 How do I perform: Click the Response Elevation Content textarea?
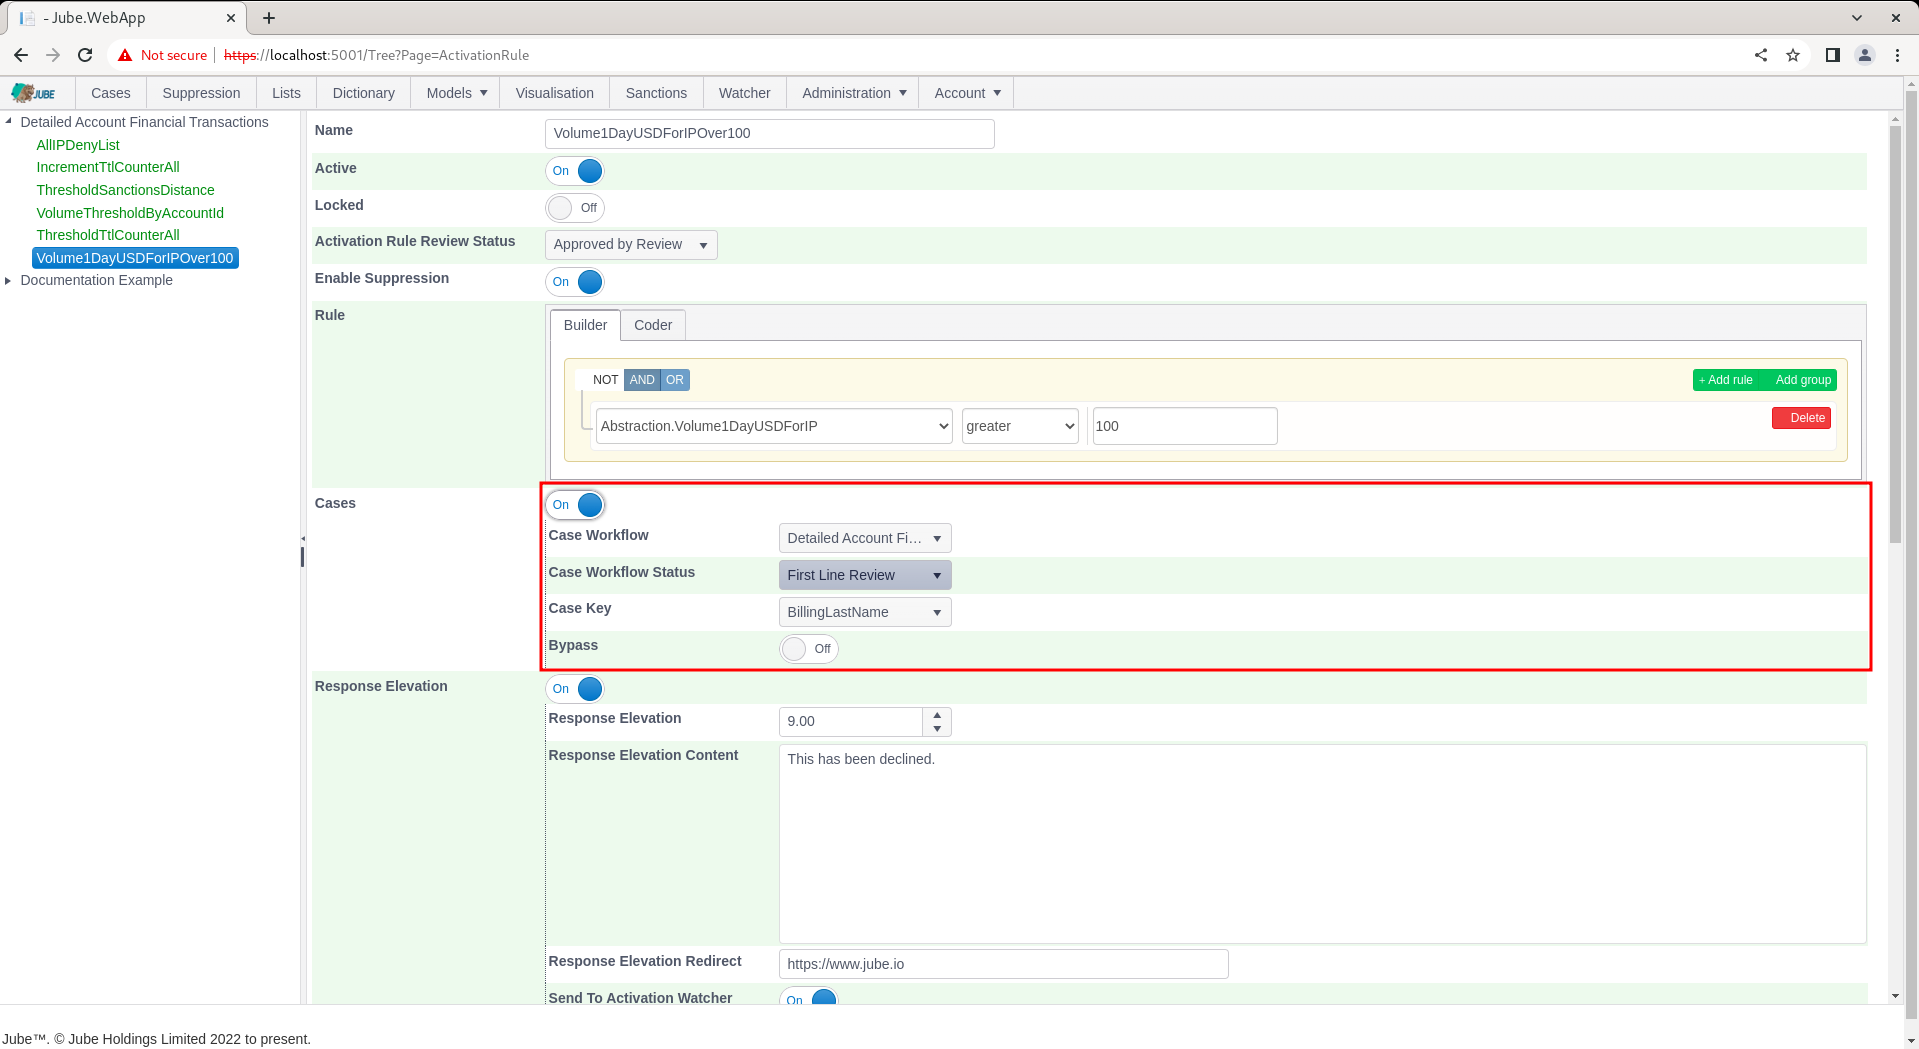point(1323,844)
